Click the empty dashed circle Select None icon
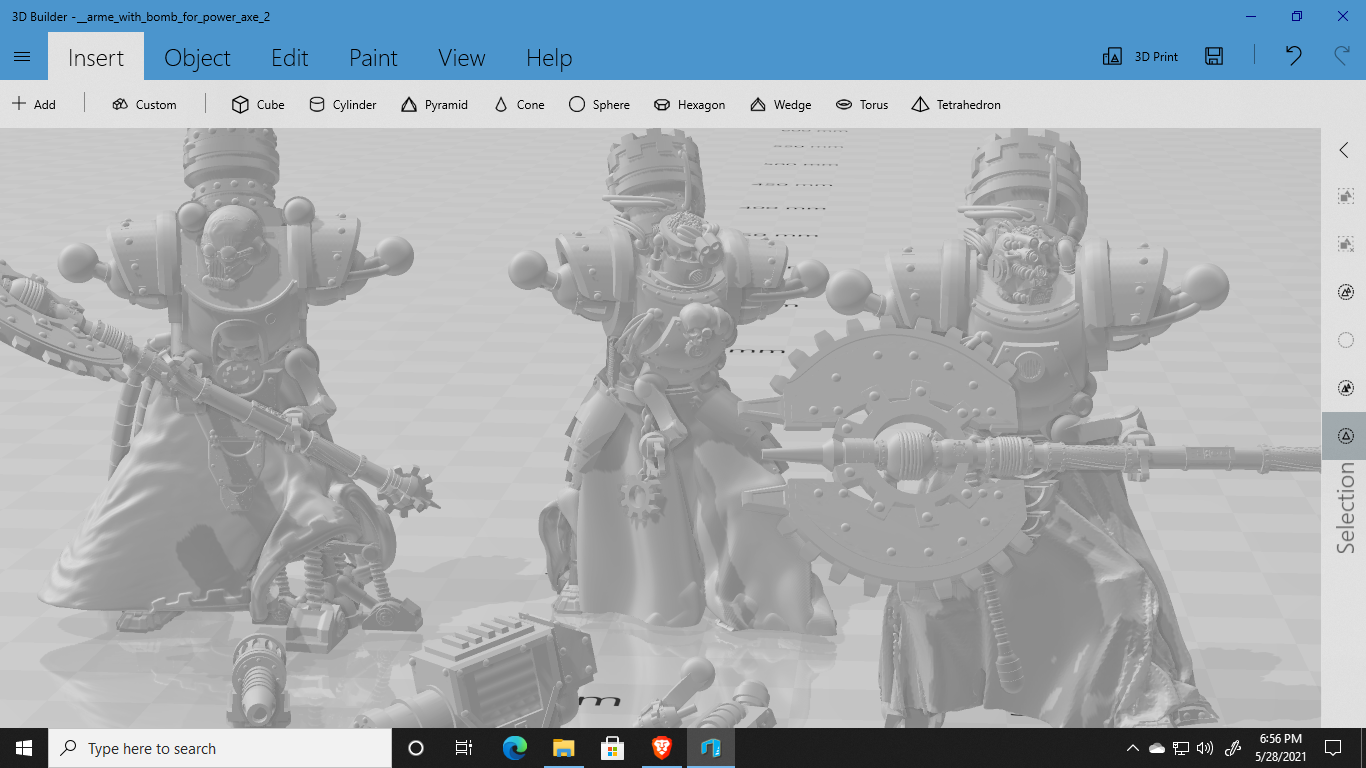The image size is (1366, 768). (1345, 340)
